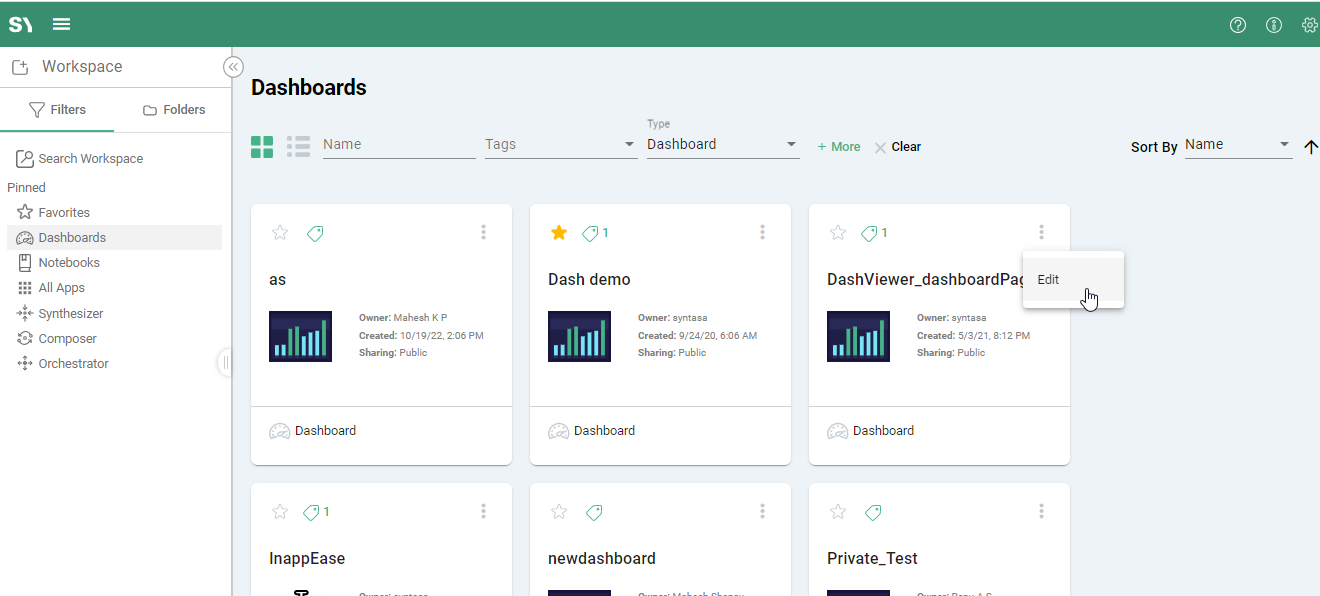Screen dimensions: 1320x596
Task: Open the hamburger menu in header
Action: coord(61,25)
